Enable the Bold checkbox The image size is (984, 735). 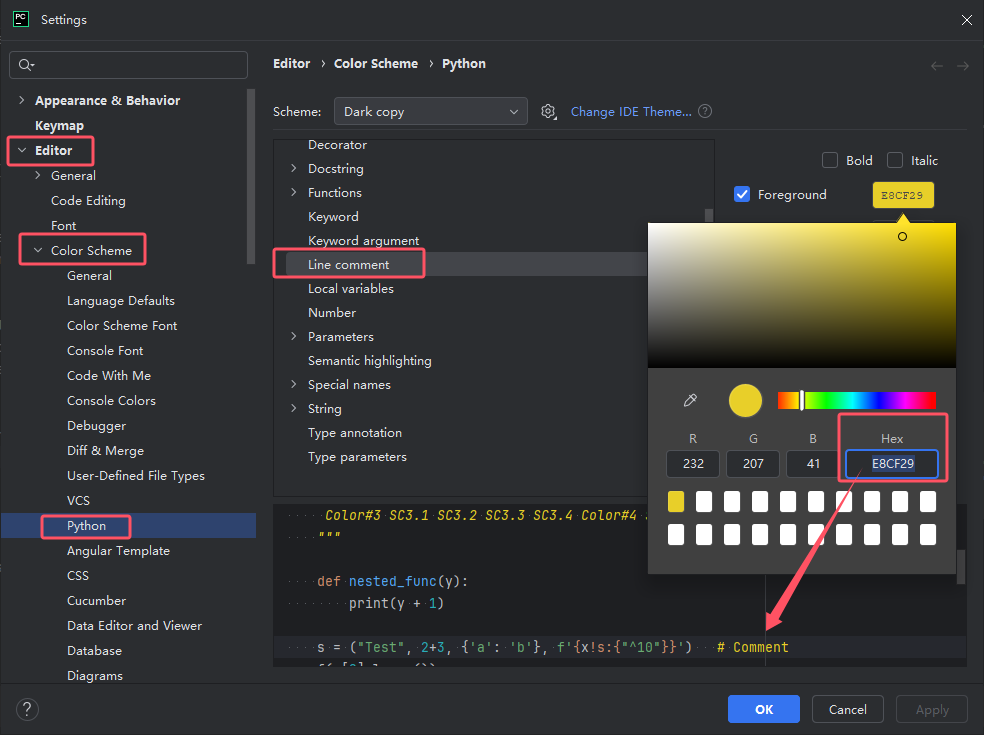pos(830,161)
